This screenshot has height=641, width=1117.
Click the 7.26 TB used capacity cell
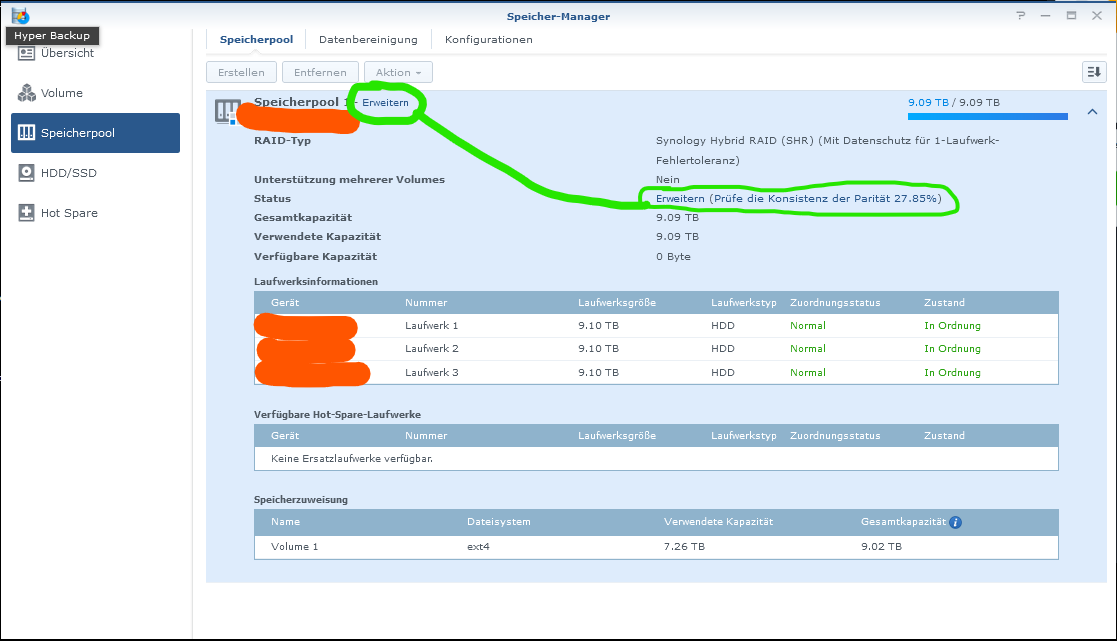tap(684, 546)
